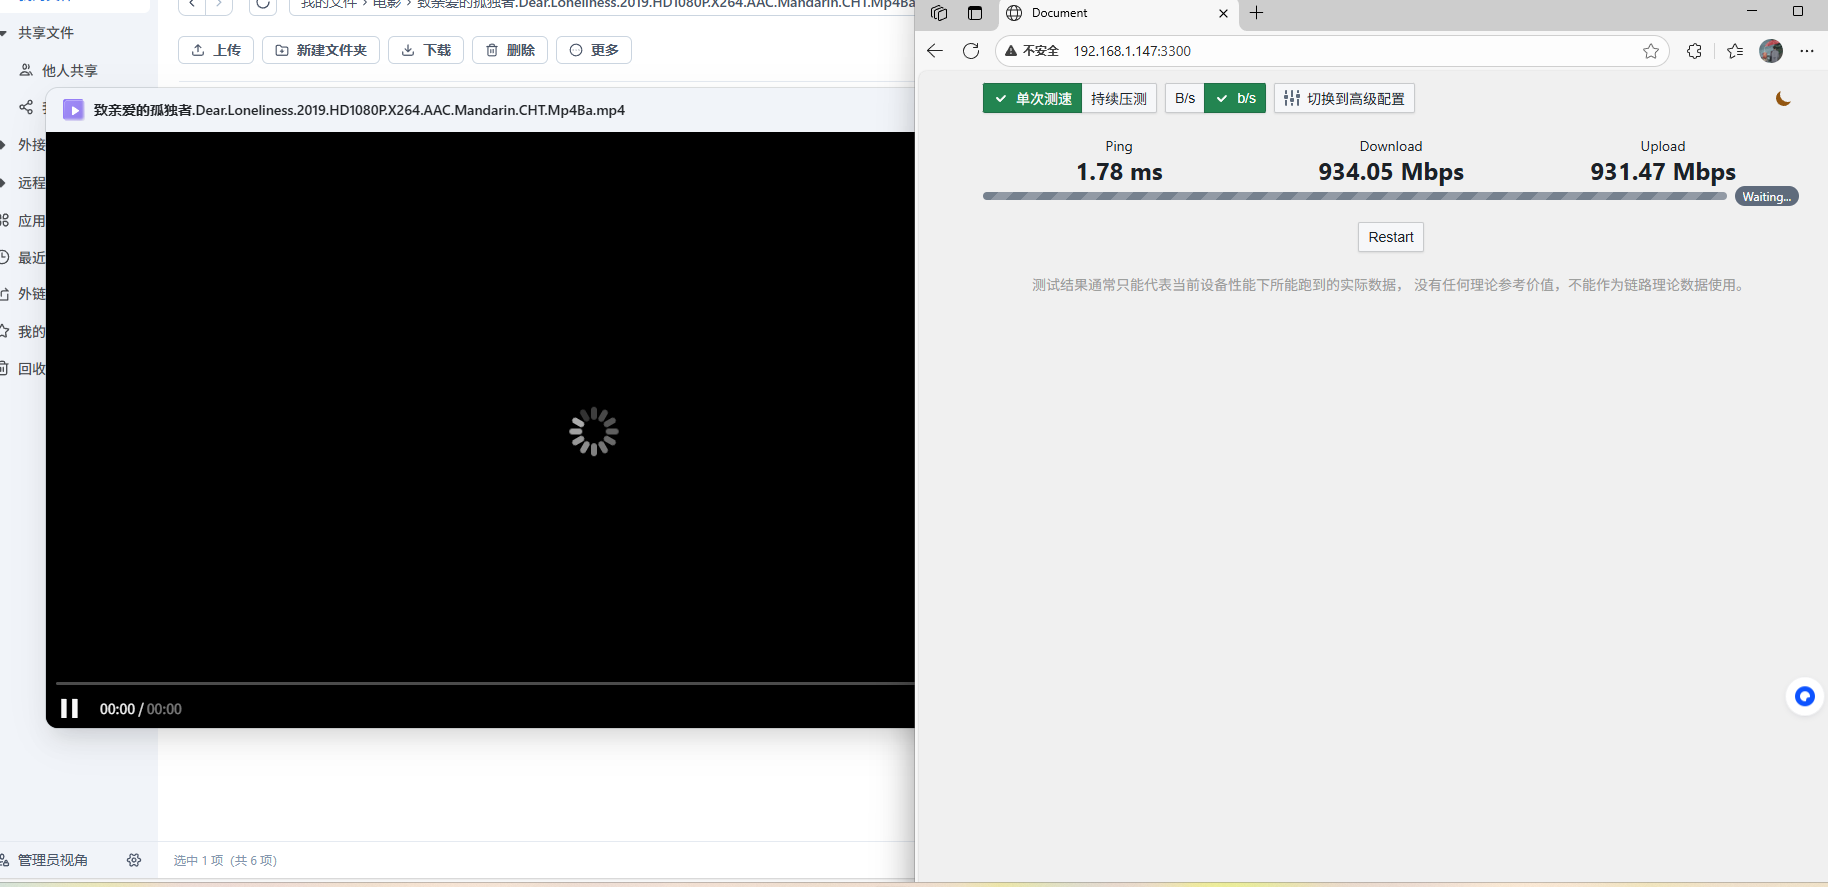Open the 更多 menu in file toolbar

click(594, 50)
